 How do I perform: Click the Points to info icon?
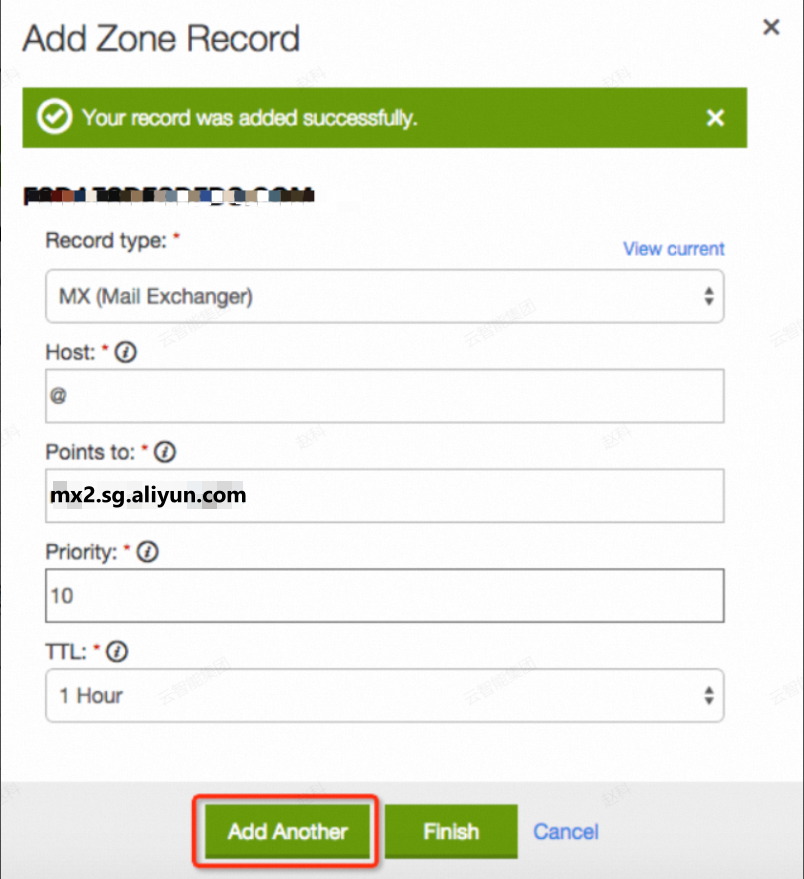coord(165,452)
